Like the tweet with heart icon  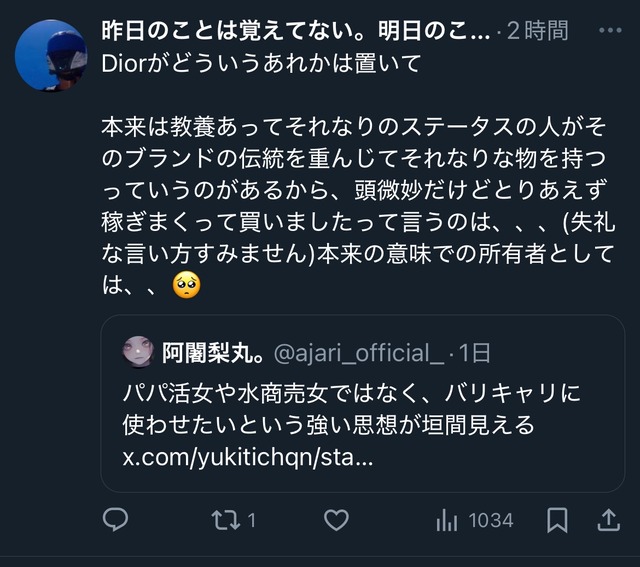[x=337, y=520]
